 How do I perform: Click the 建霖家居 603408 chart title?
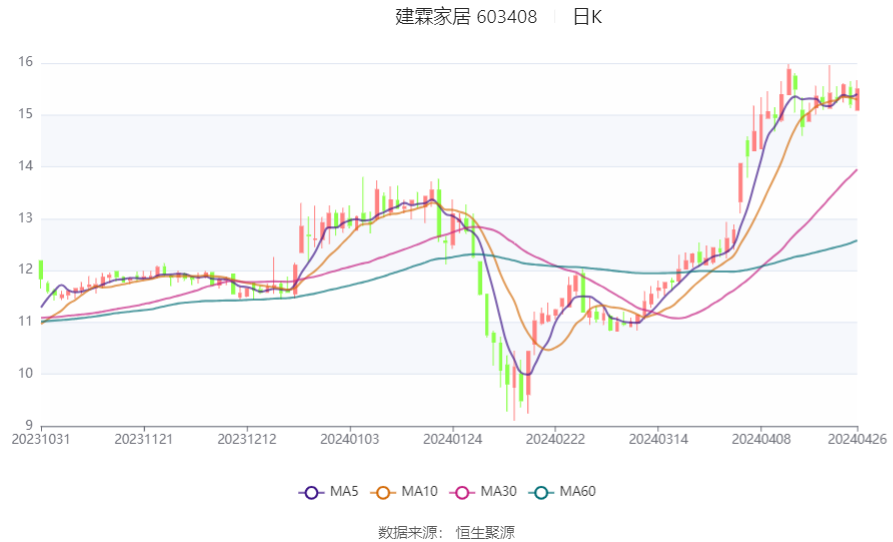tap(466, 17)
